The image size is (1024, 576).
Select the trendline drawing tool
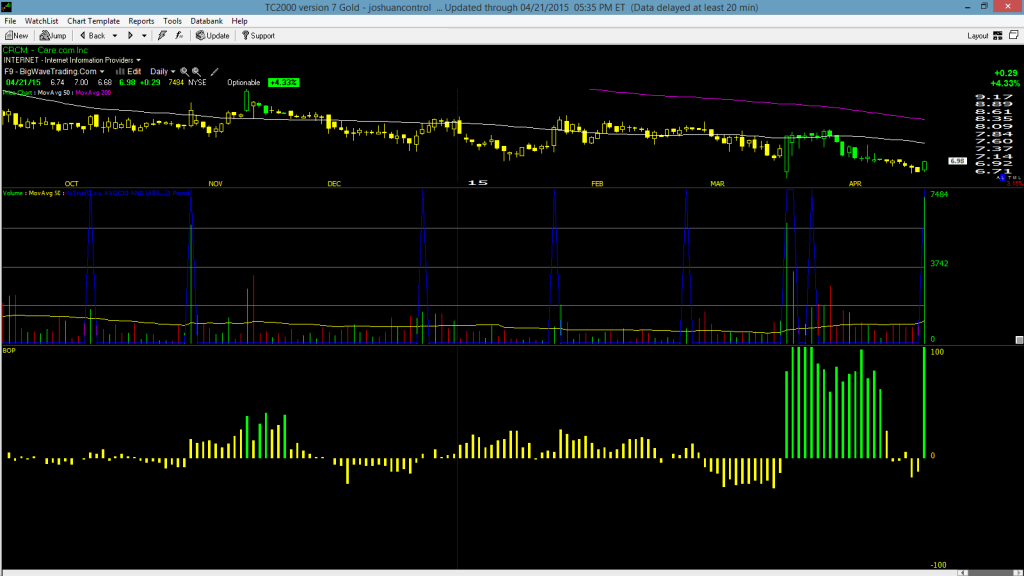coord(214,72)
